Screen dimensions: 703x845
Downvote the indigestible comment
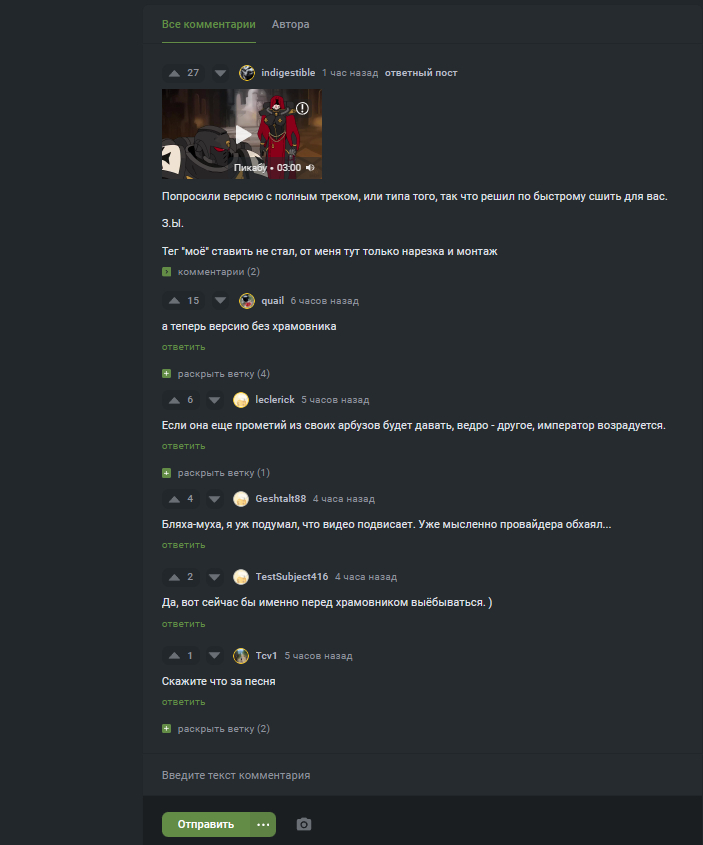[x=220, y=73]
